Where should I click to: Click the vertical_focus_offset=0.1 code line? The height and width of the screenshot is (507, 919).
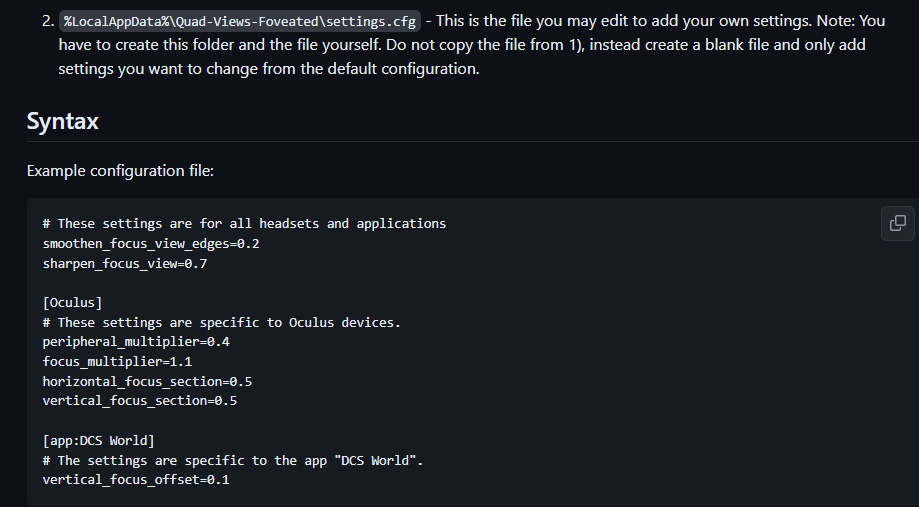(135, 480)
